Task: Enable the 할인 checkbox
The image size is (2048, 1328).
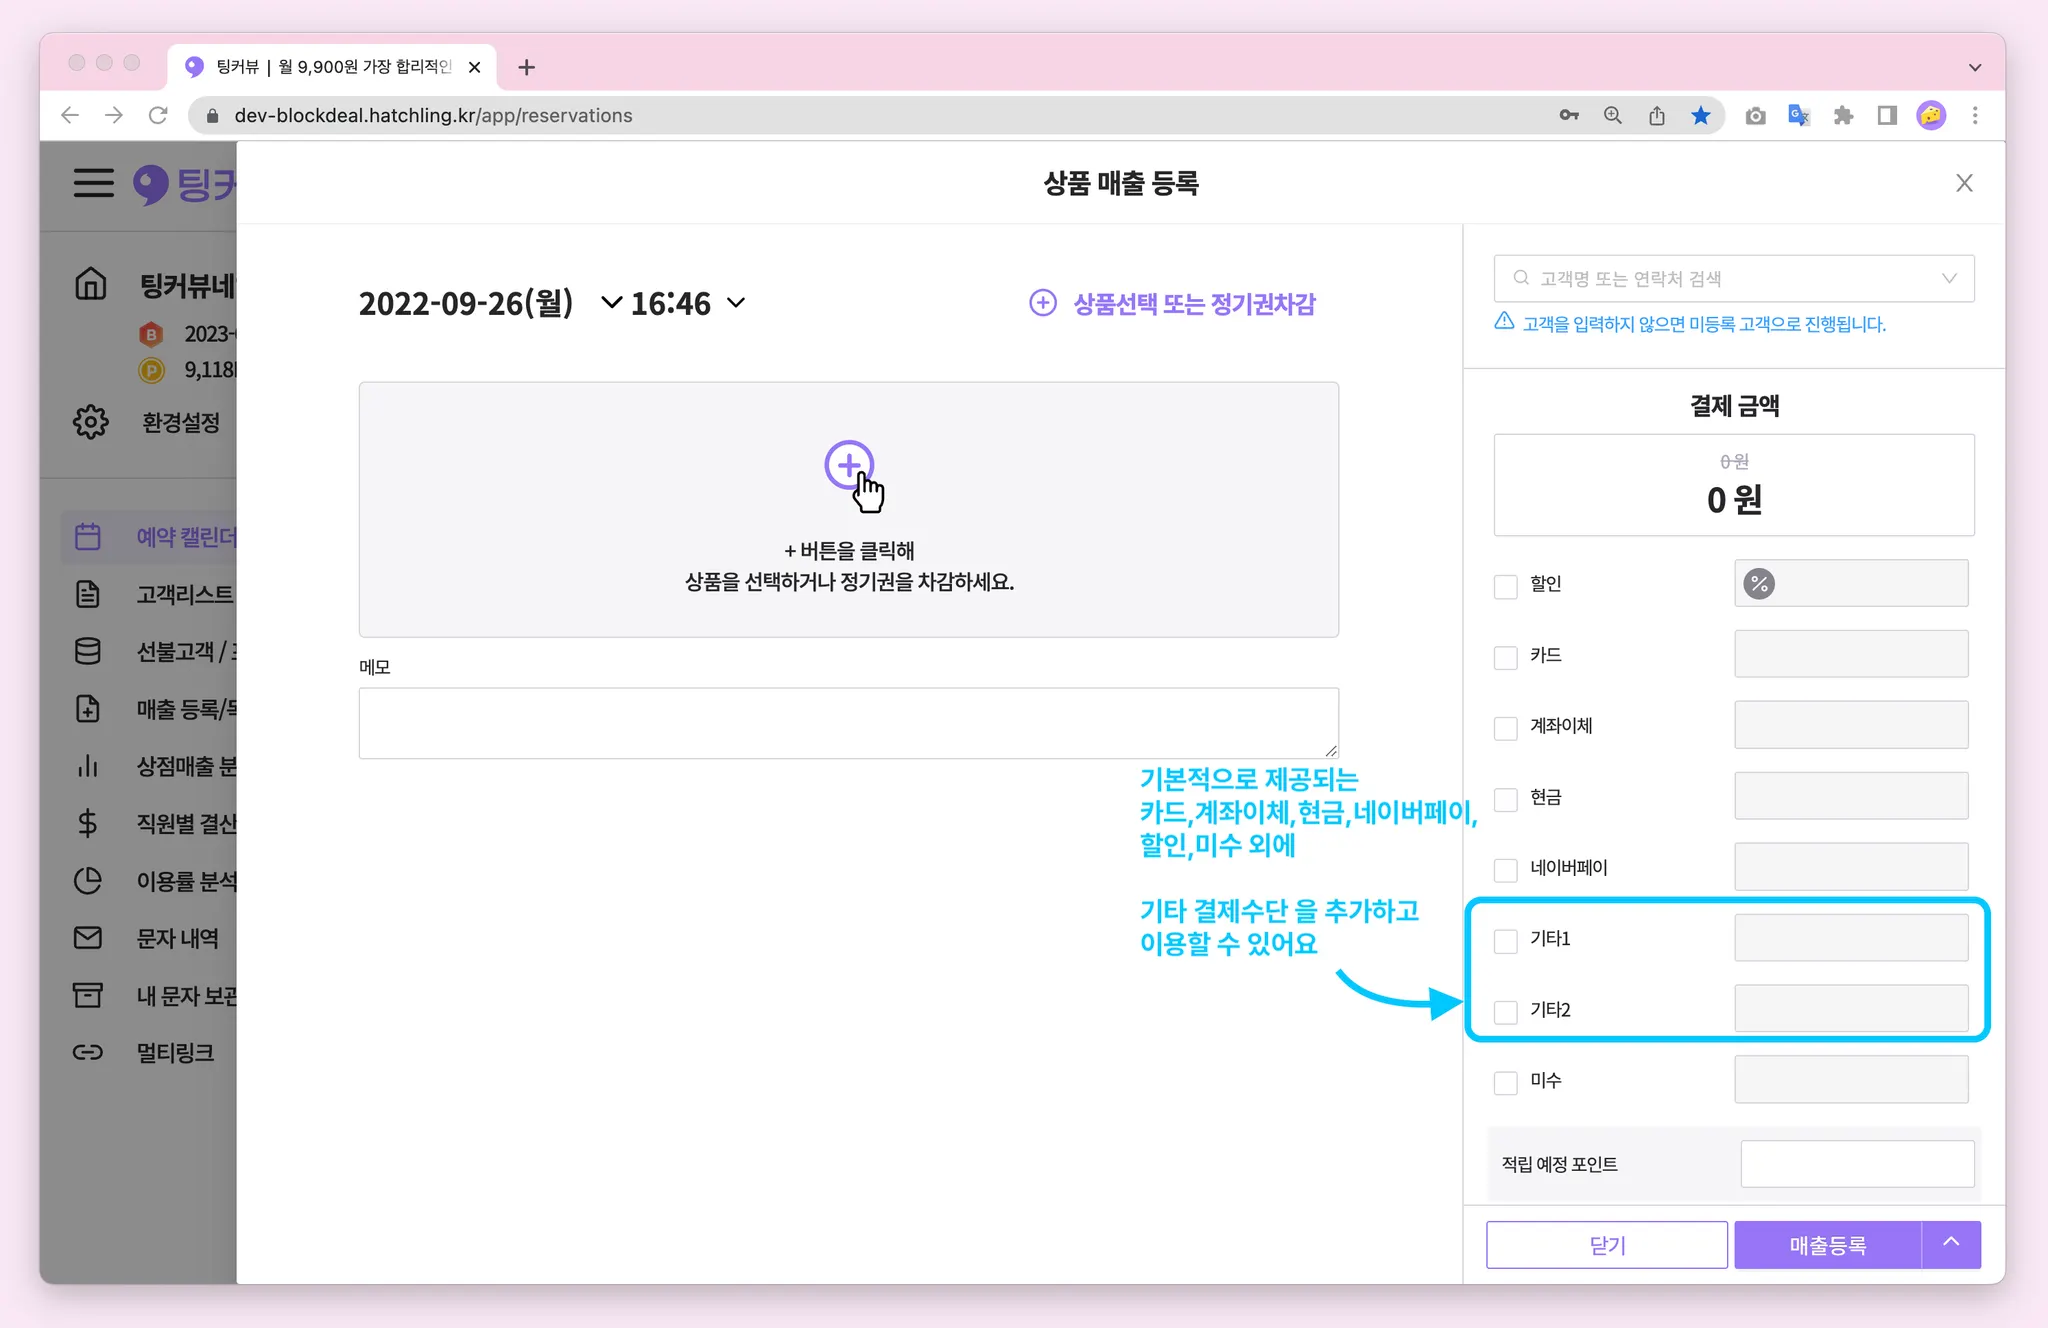Action: 1505,586
